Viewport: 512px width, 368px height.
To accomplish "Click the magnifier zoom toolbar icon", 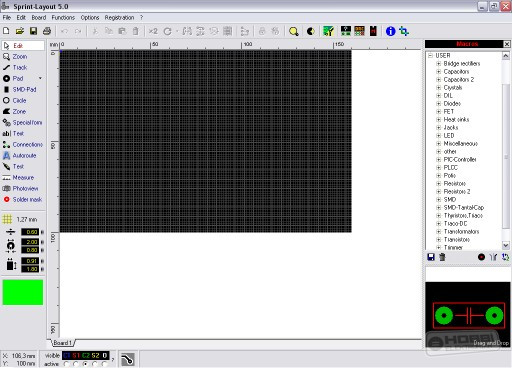I will pyautogui.click(x=294, y=31).
